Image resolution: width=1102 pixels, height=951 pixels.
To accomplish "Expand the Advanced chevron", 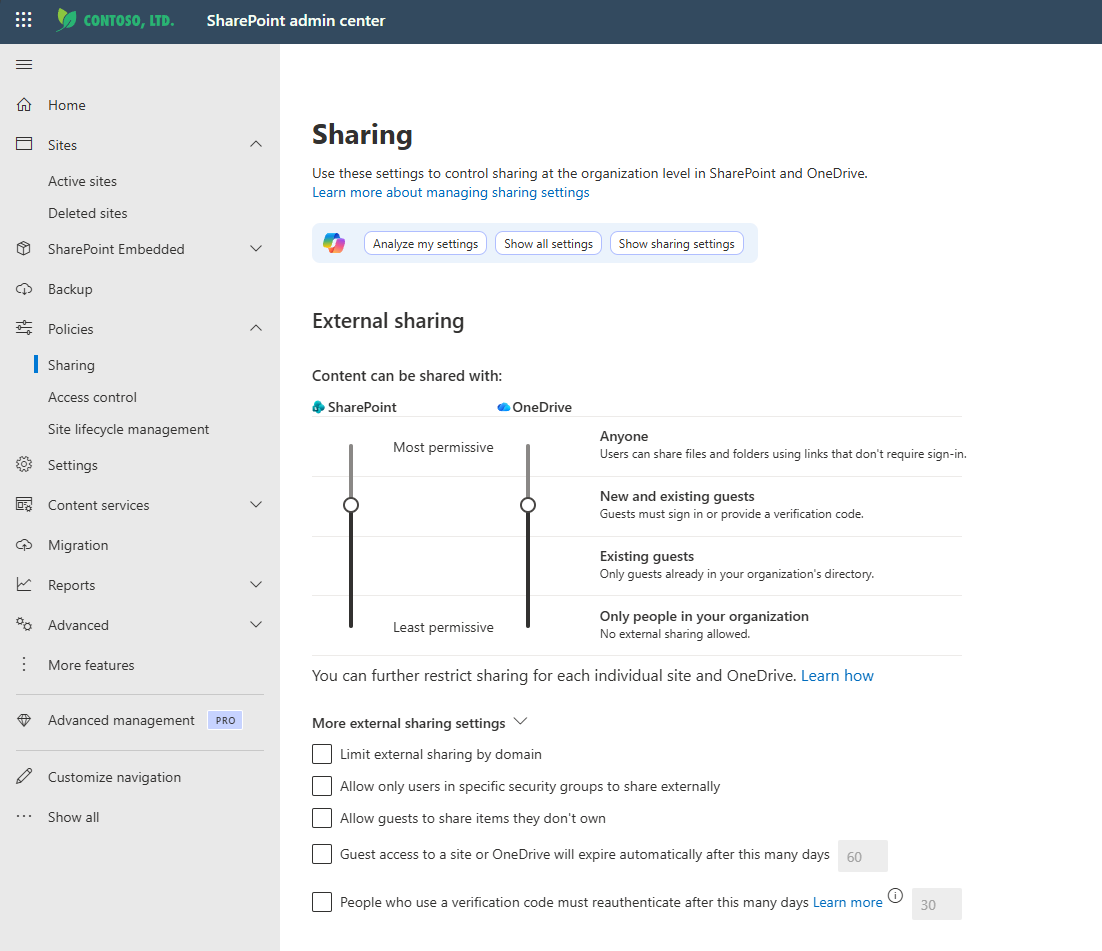I will click(x=256, y=624).
